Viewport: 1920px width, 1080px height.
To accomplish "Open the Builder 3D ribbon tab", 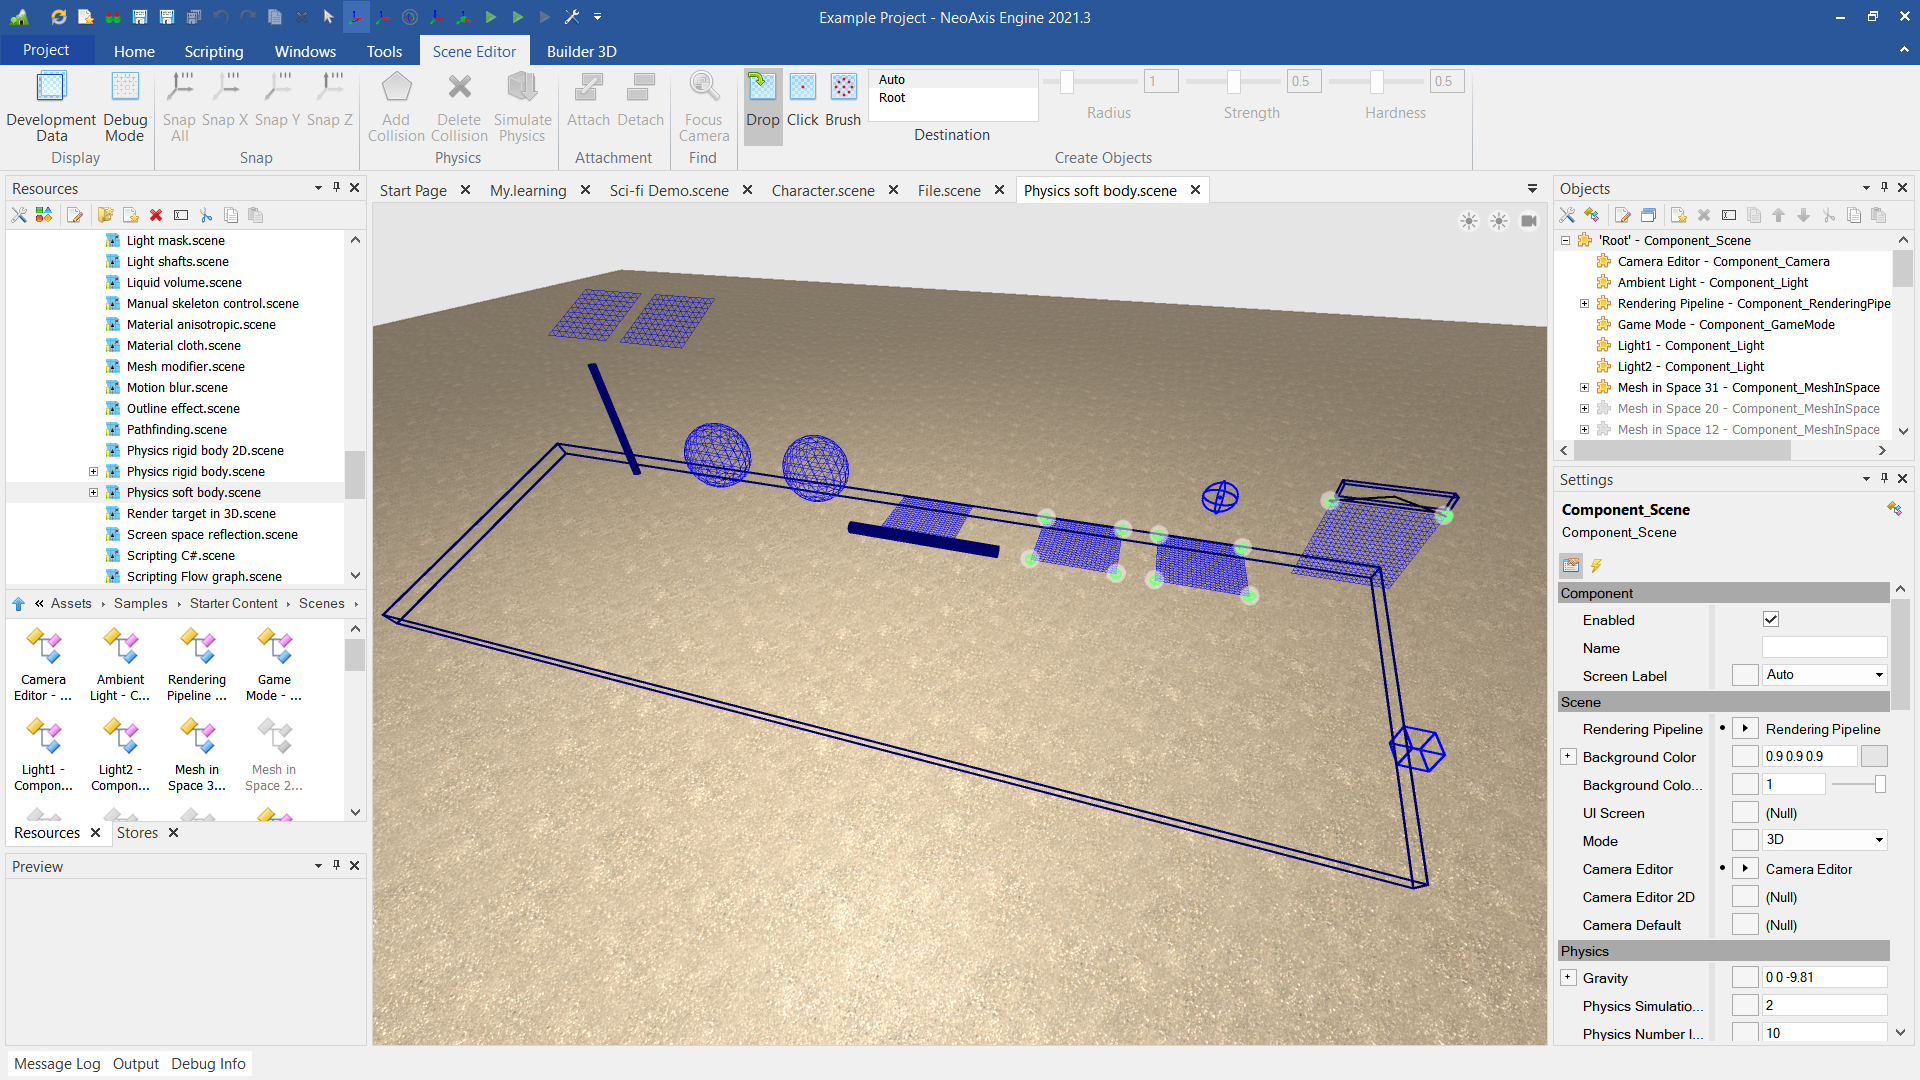I will coord(581,51).
